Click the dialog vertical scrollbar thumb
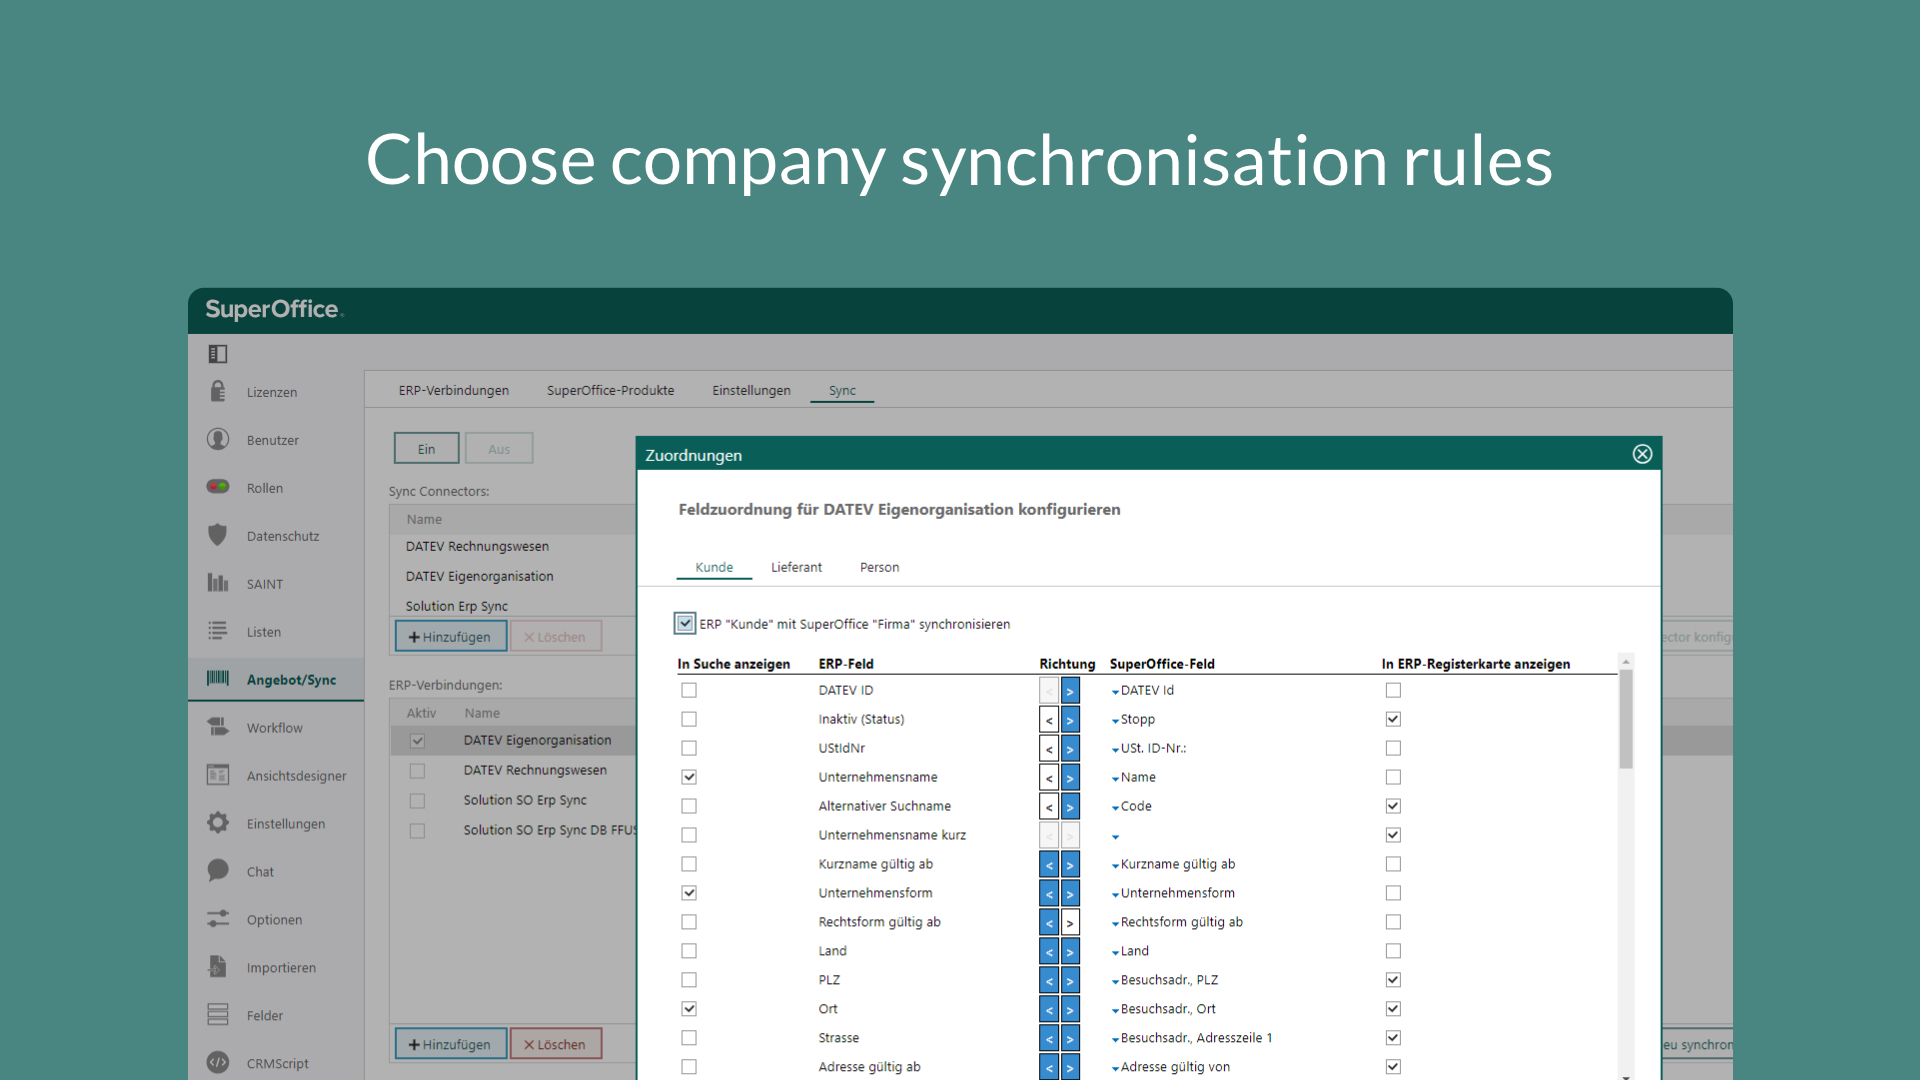This screenshot has width=1920, height=1080. (1626, 720)
